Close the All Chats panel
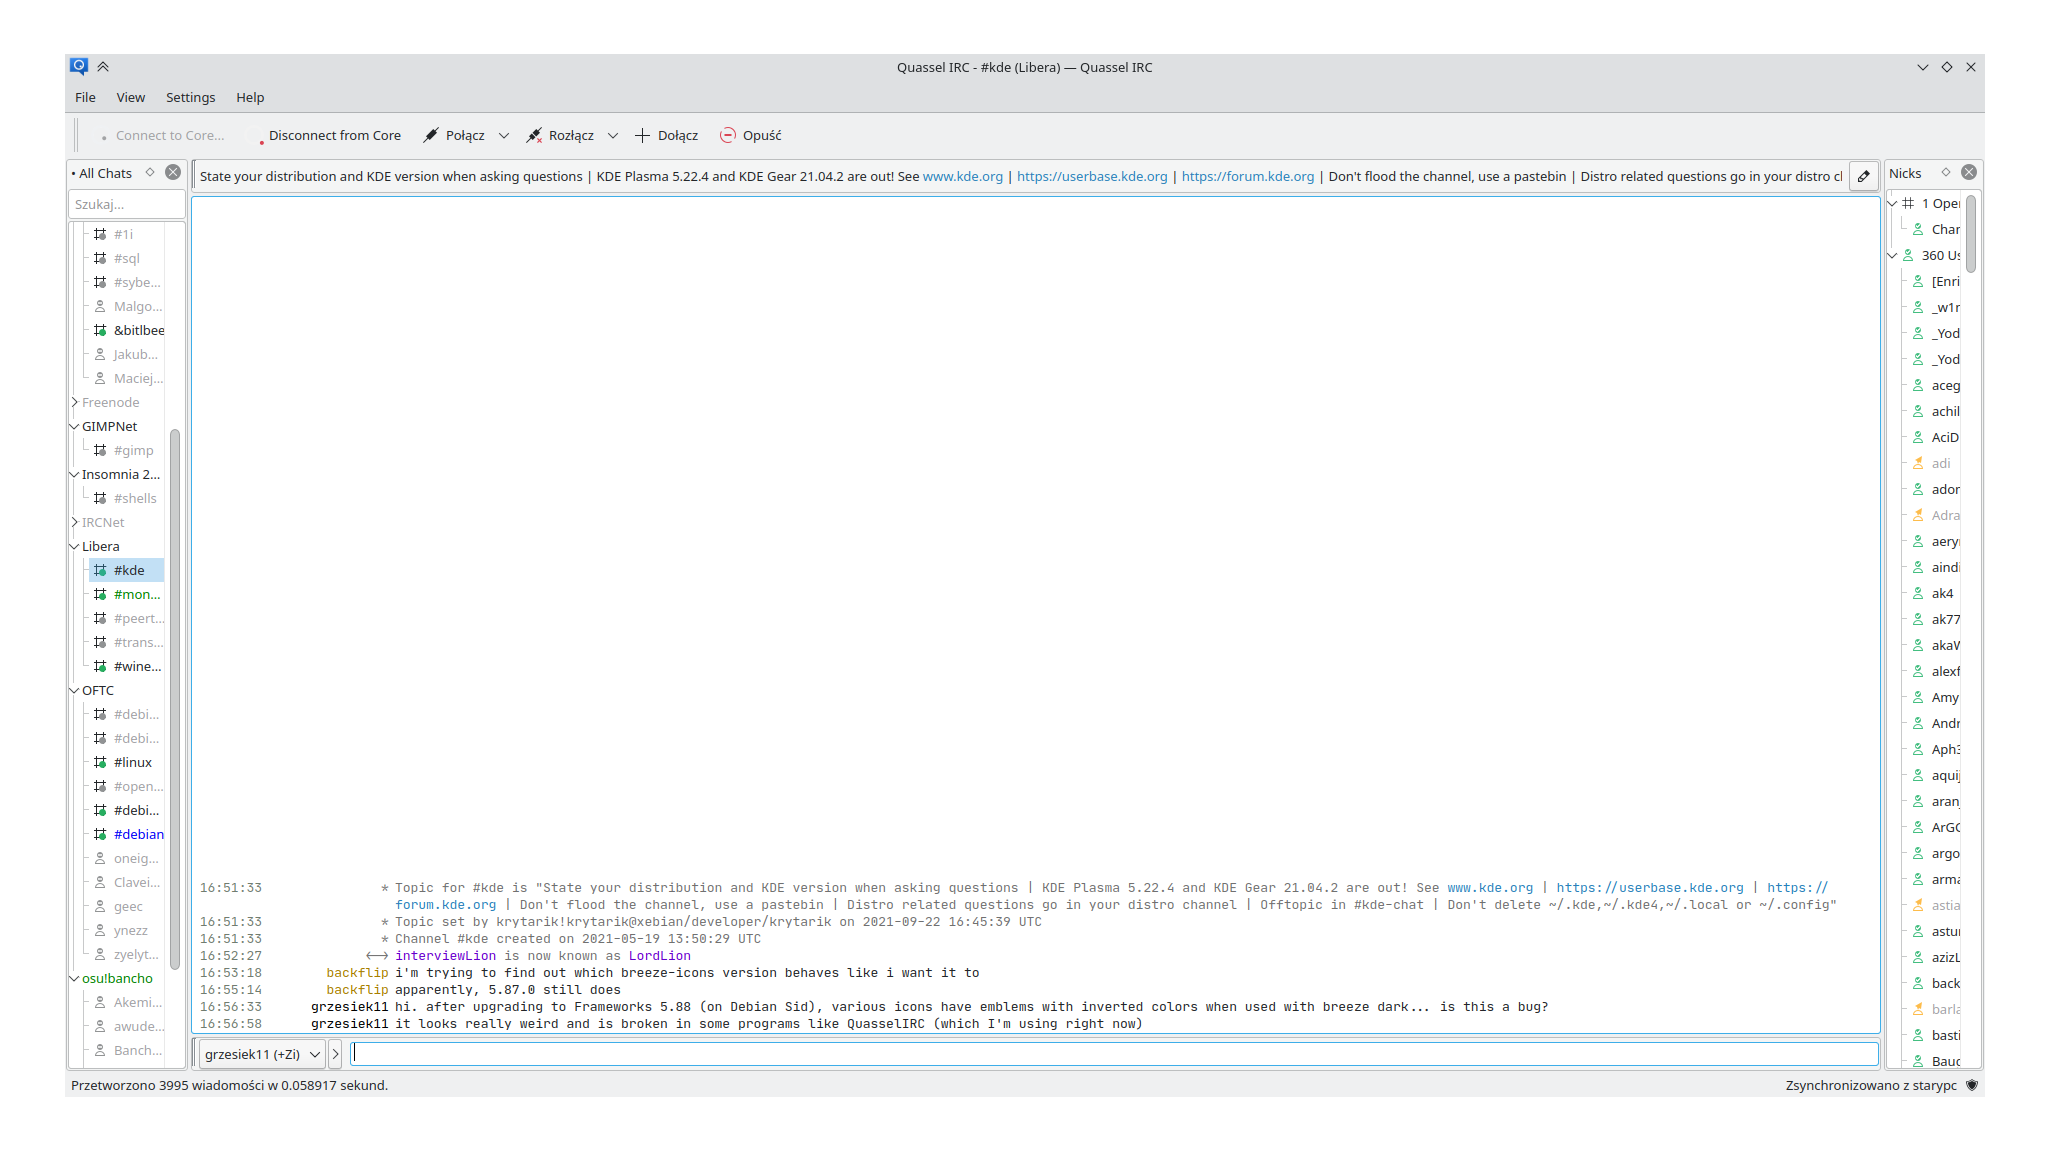This screenshot has width=2050, height=1174. [x=173, y=172]
